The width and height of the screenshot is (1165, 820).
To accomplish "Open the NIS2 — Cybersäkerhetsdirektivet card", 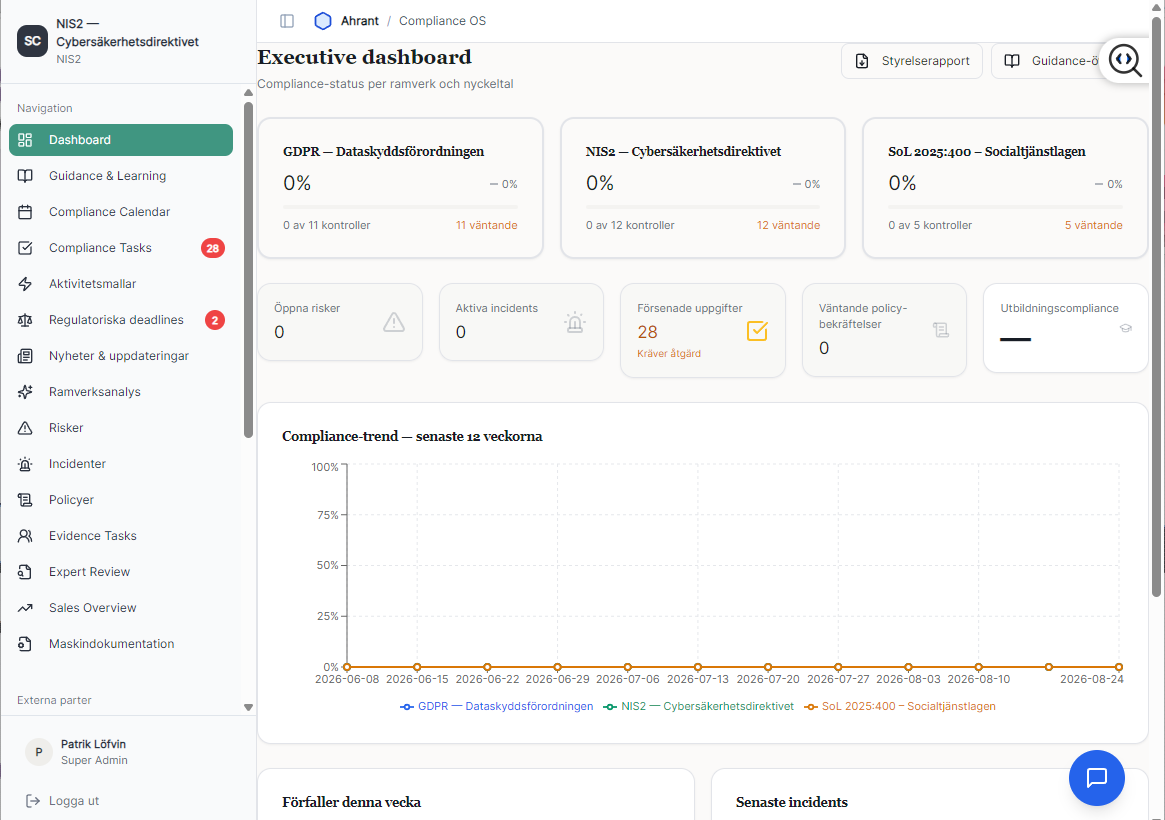I will [703, 188].
